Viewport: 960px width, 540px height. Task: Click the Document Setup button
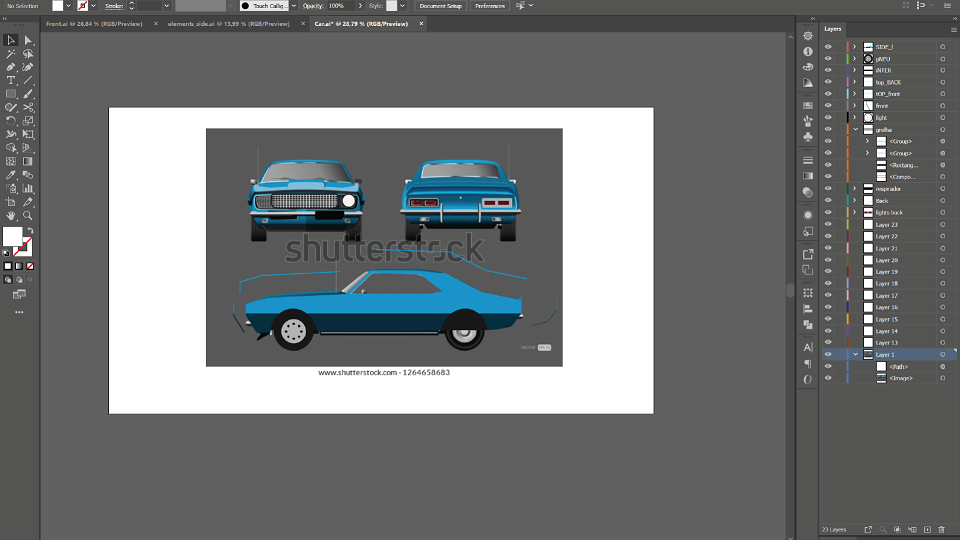pos(441,6)
